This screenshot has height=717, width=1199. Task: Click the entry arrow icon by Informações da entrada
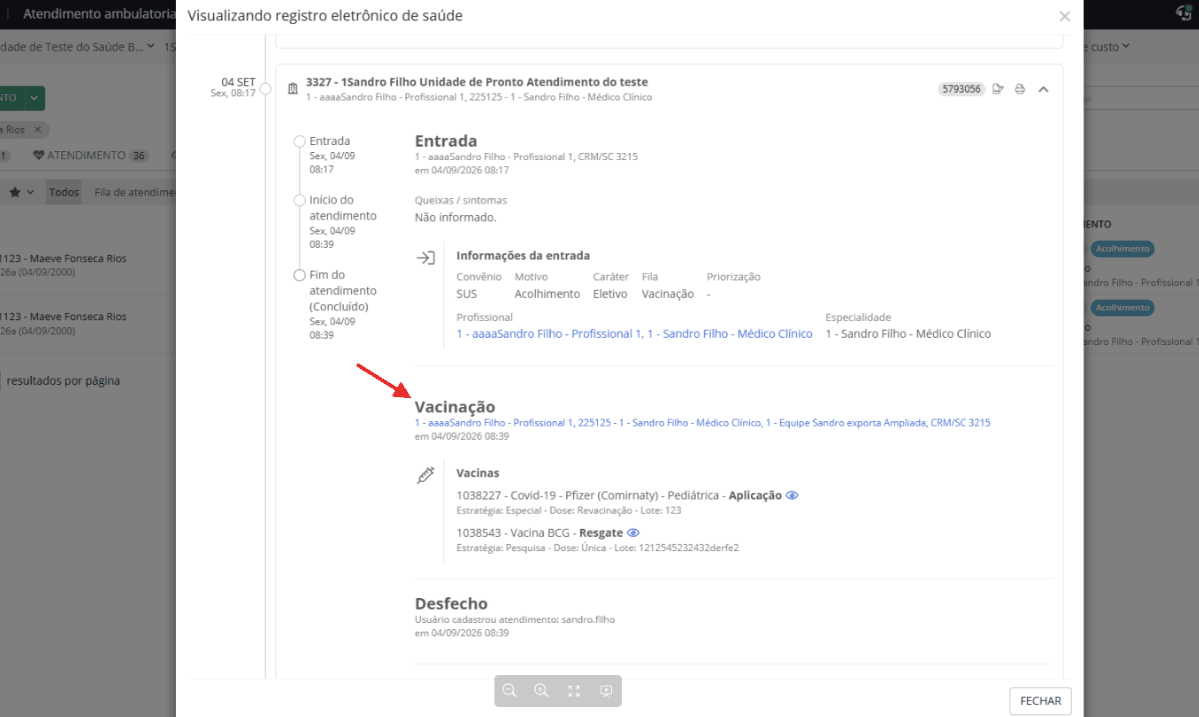coord(426,258)
